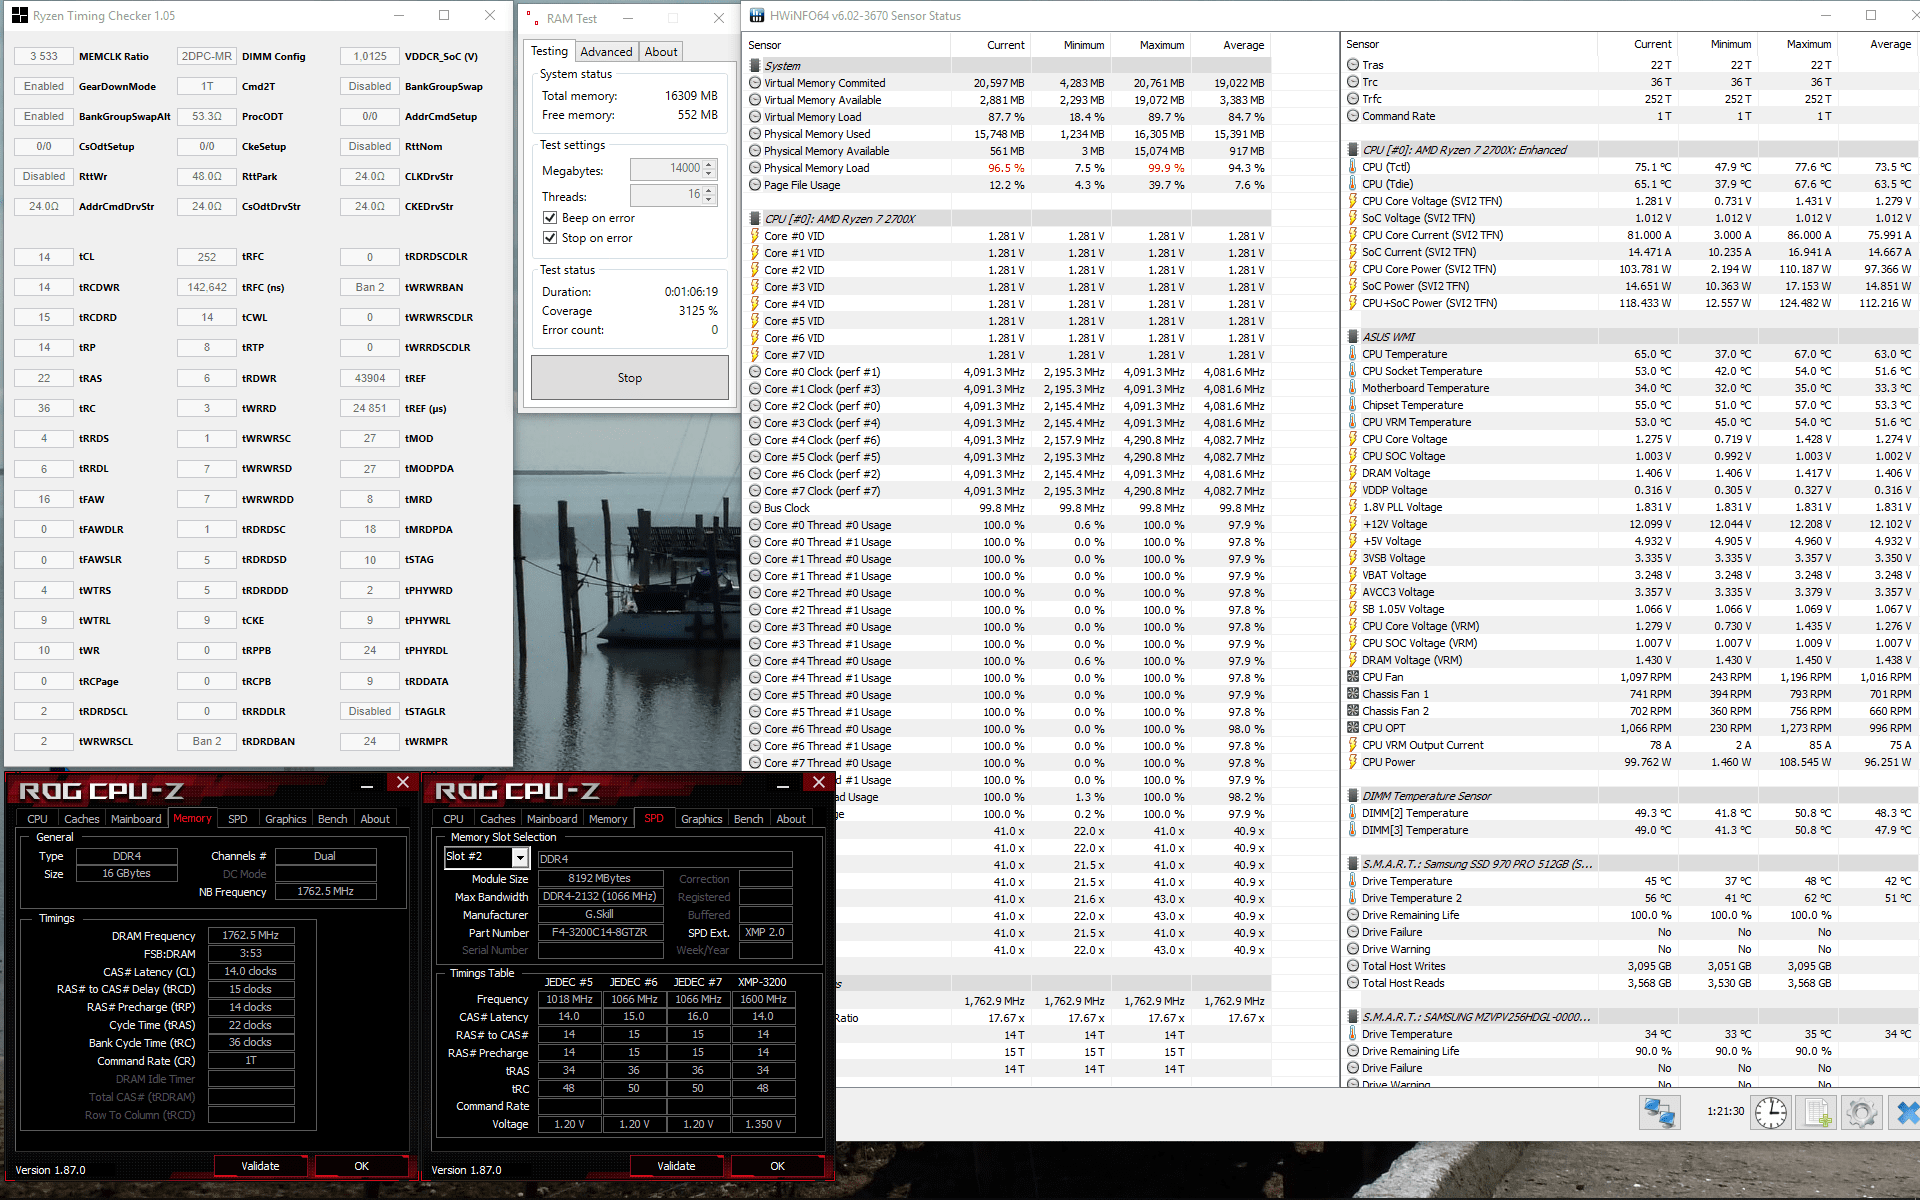This screenshot has height=1200, width=1920.
Task: Click the tCL value field showing 14
Action: click(44, 257)
